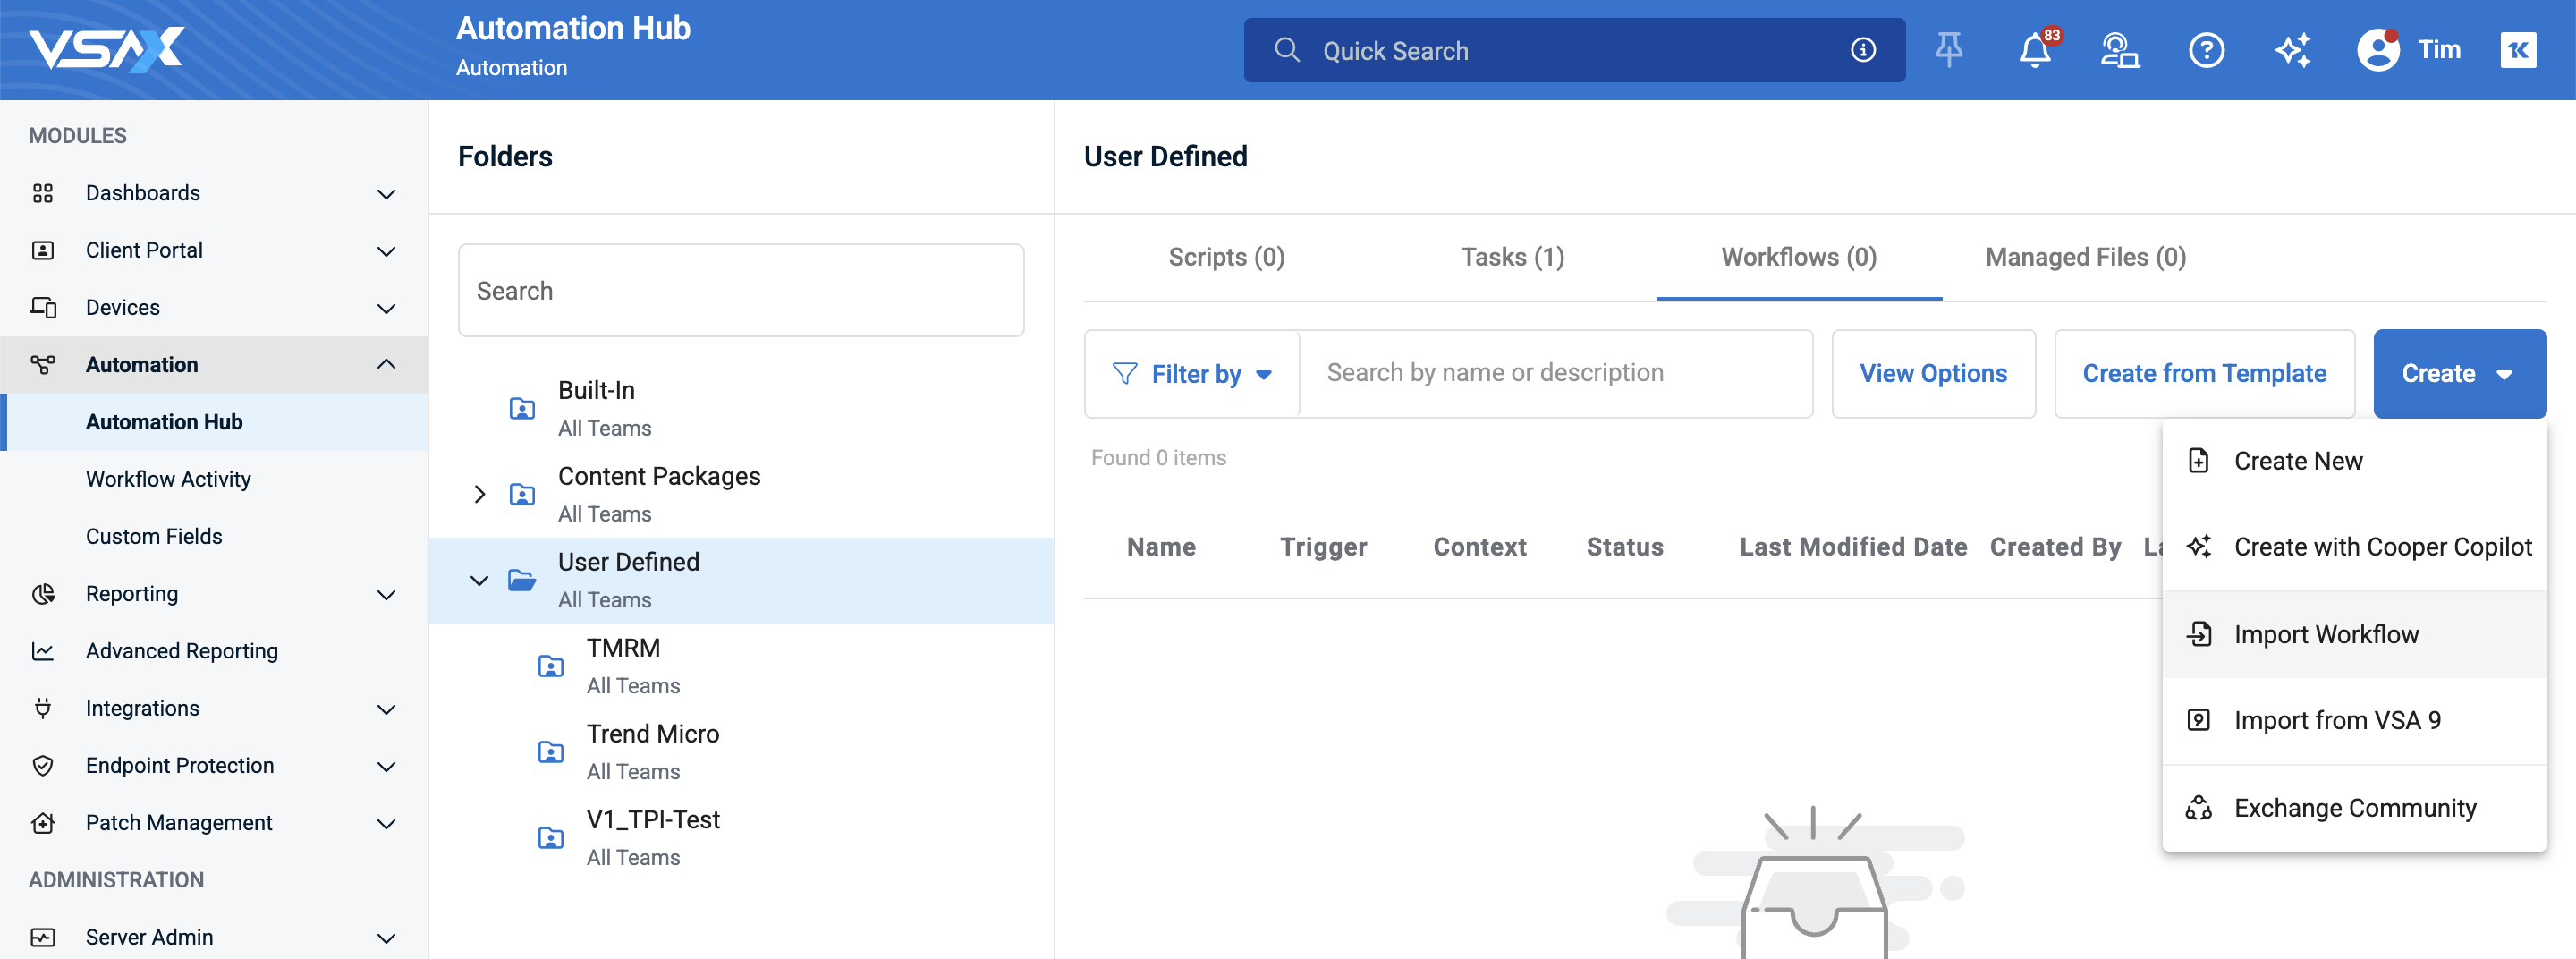Collapse the User Defined folder
Screen dimensions: 2576x959
pos(480,580)
